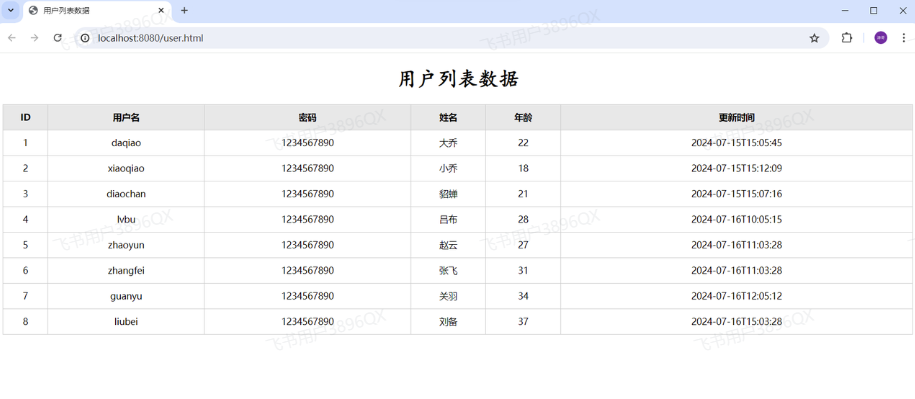This screenshot has width=915, height=399.
Task: Click the ID column header
Action: click(x=25, y=117)
